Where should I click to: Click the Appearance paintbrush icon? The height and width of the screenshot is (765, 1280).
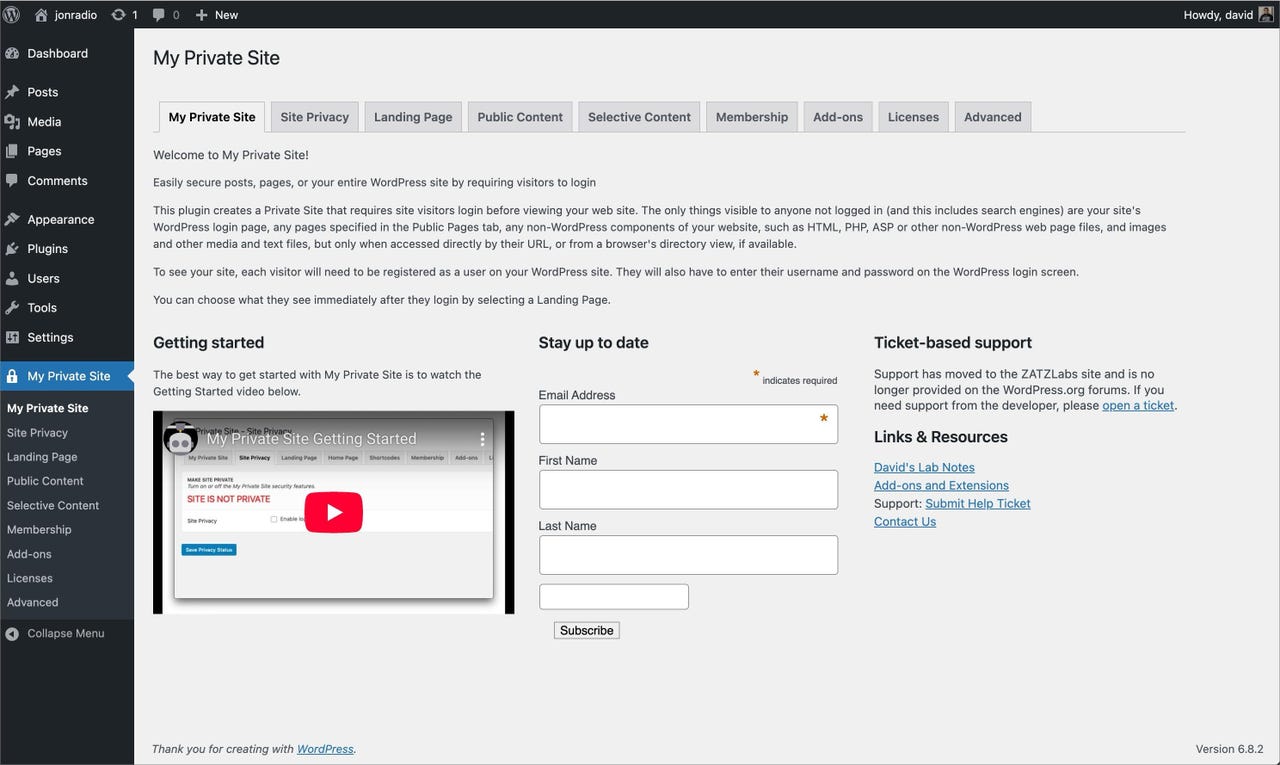pos(12,220)
